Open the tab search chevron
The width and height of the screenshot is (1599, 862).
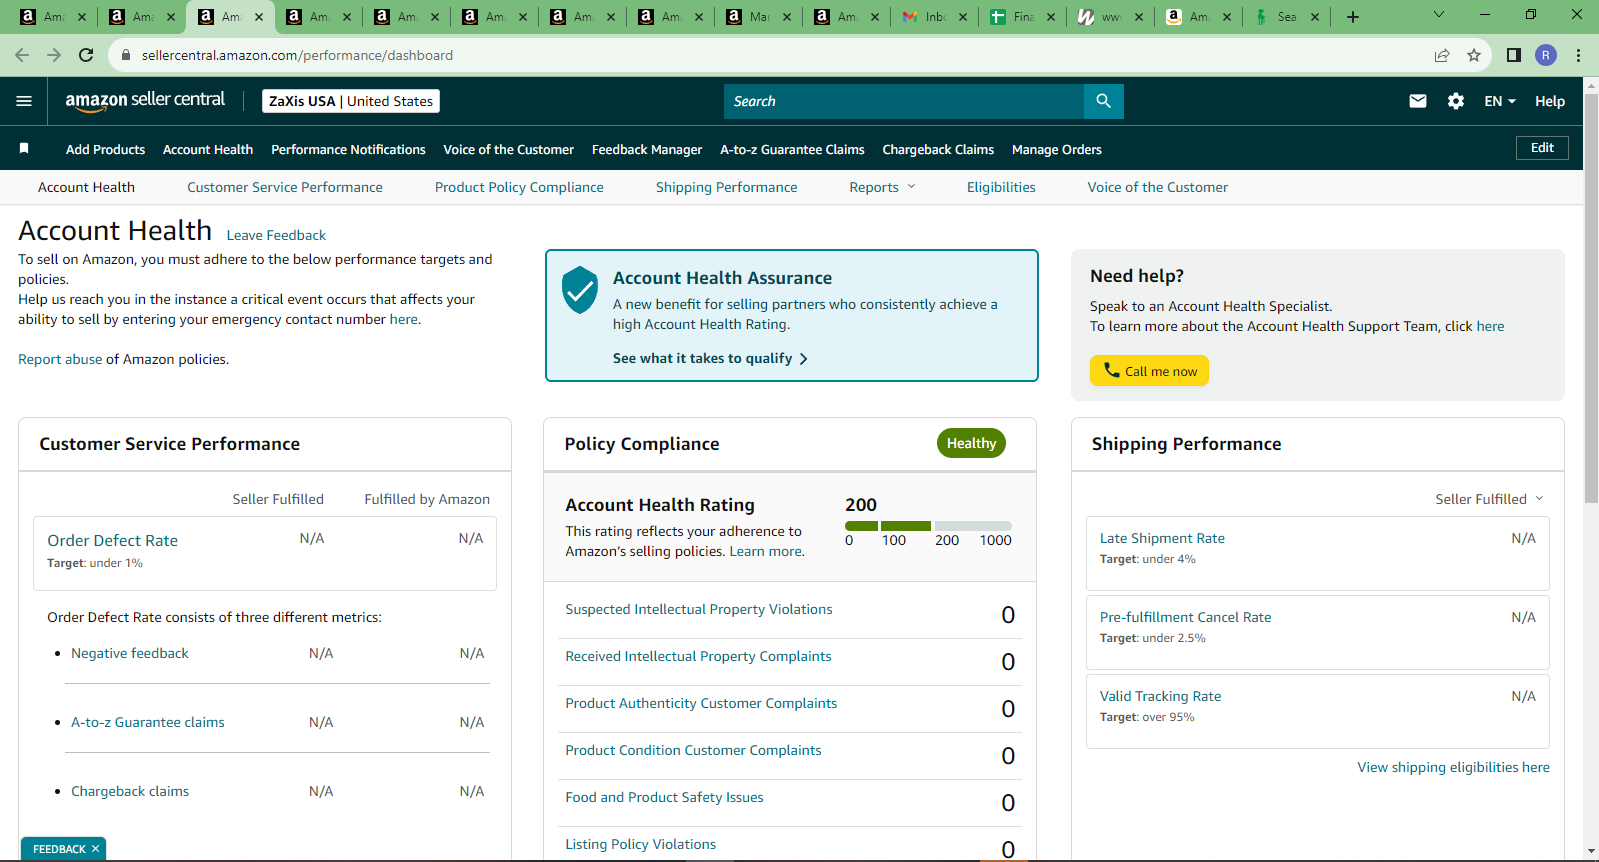[1439, 15]
